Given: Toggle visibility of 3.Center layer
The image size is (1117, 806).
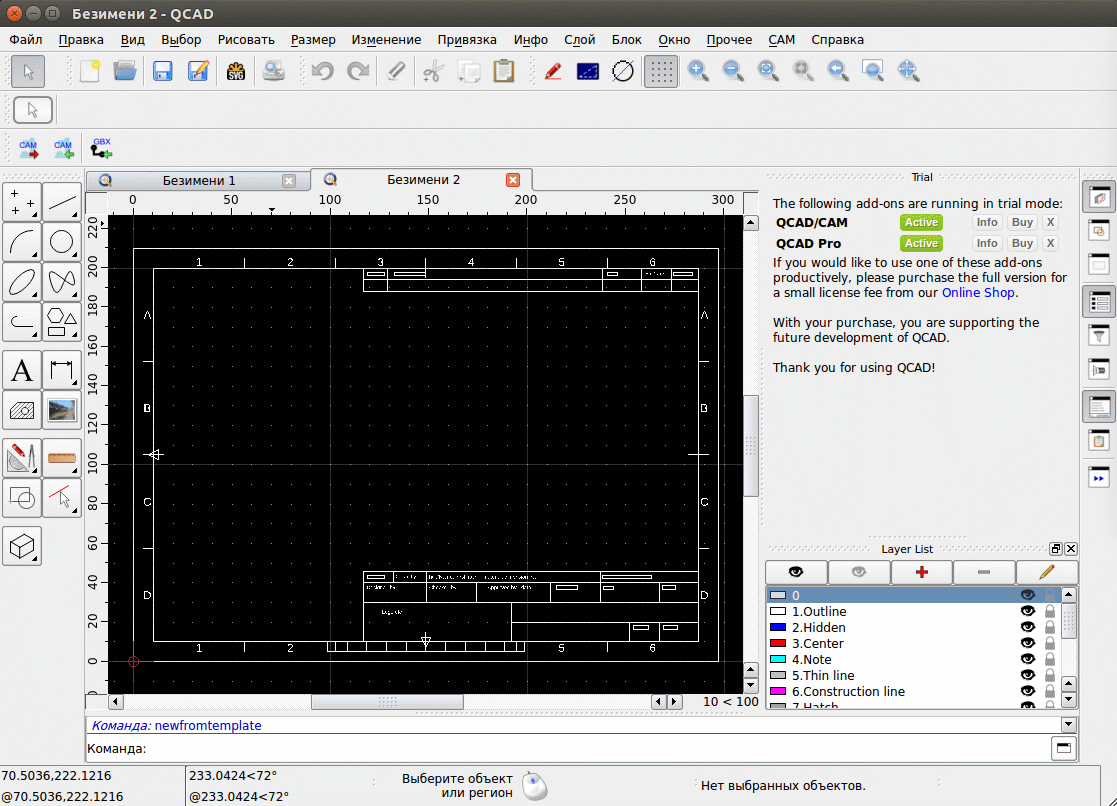Looking at the screenshot, I should point(1027,644).
